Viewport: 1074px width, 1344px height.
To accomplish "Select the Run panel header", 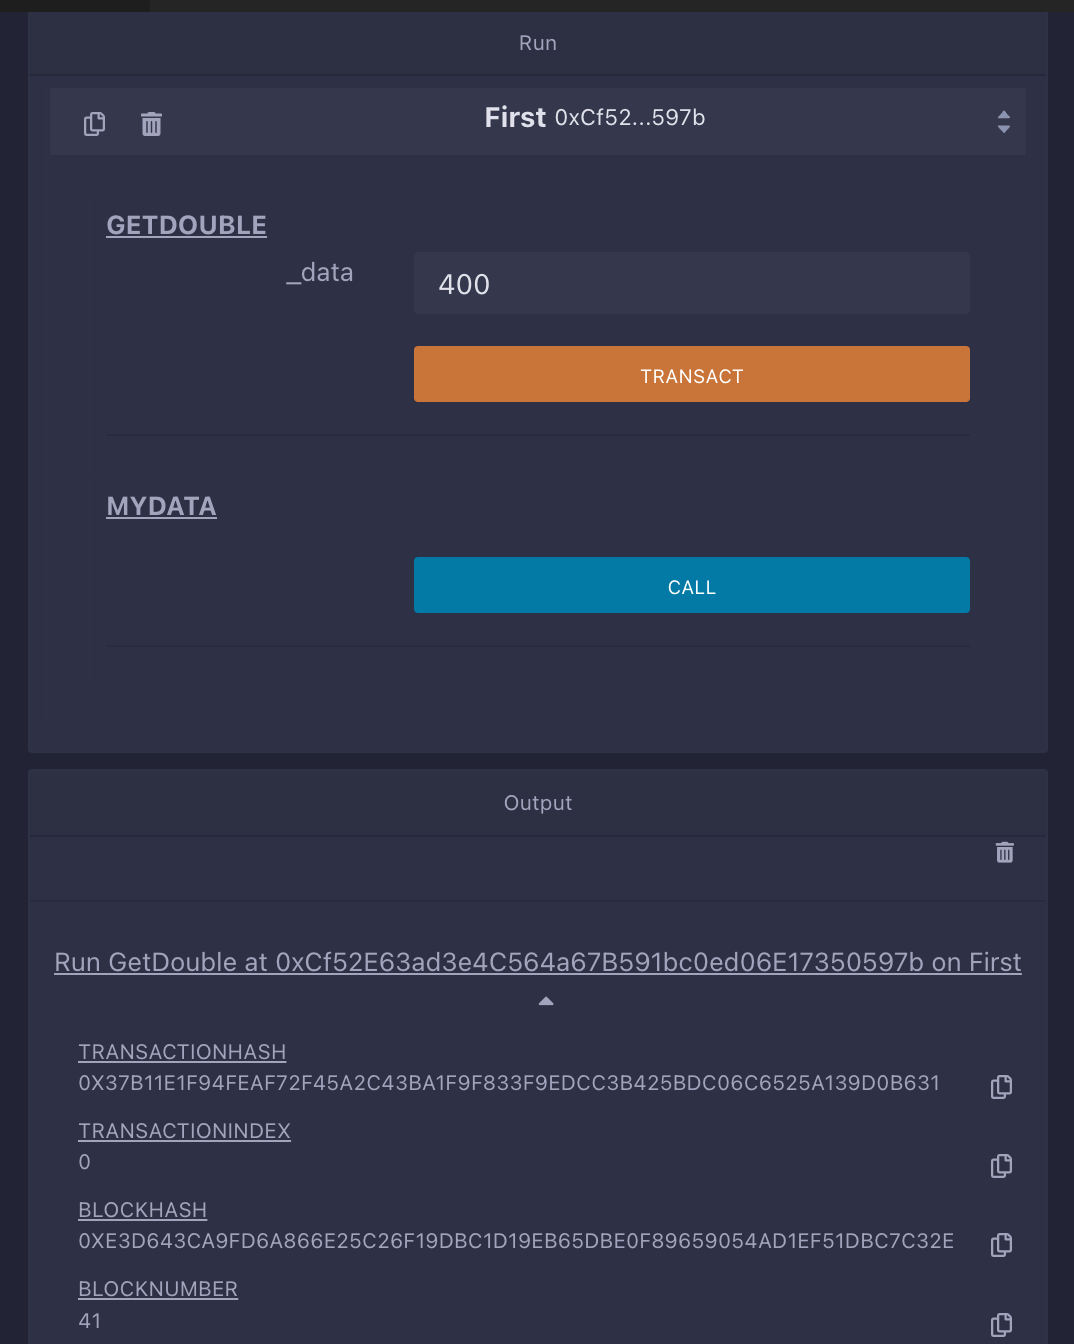I will [538, 43].
